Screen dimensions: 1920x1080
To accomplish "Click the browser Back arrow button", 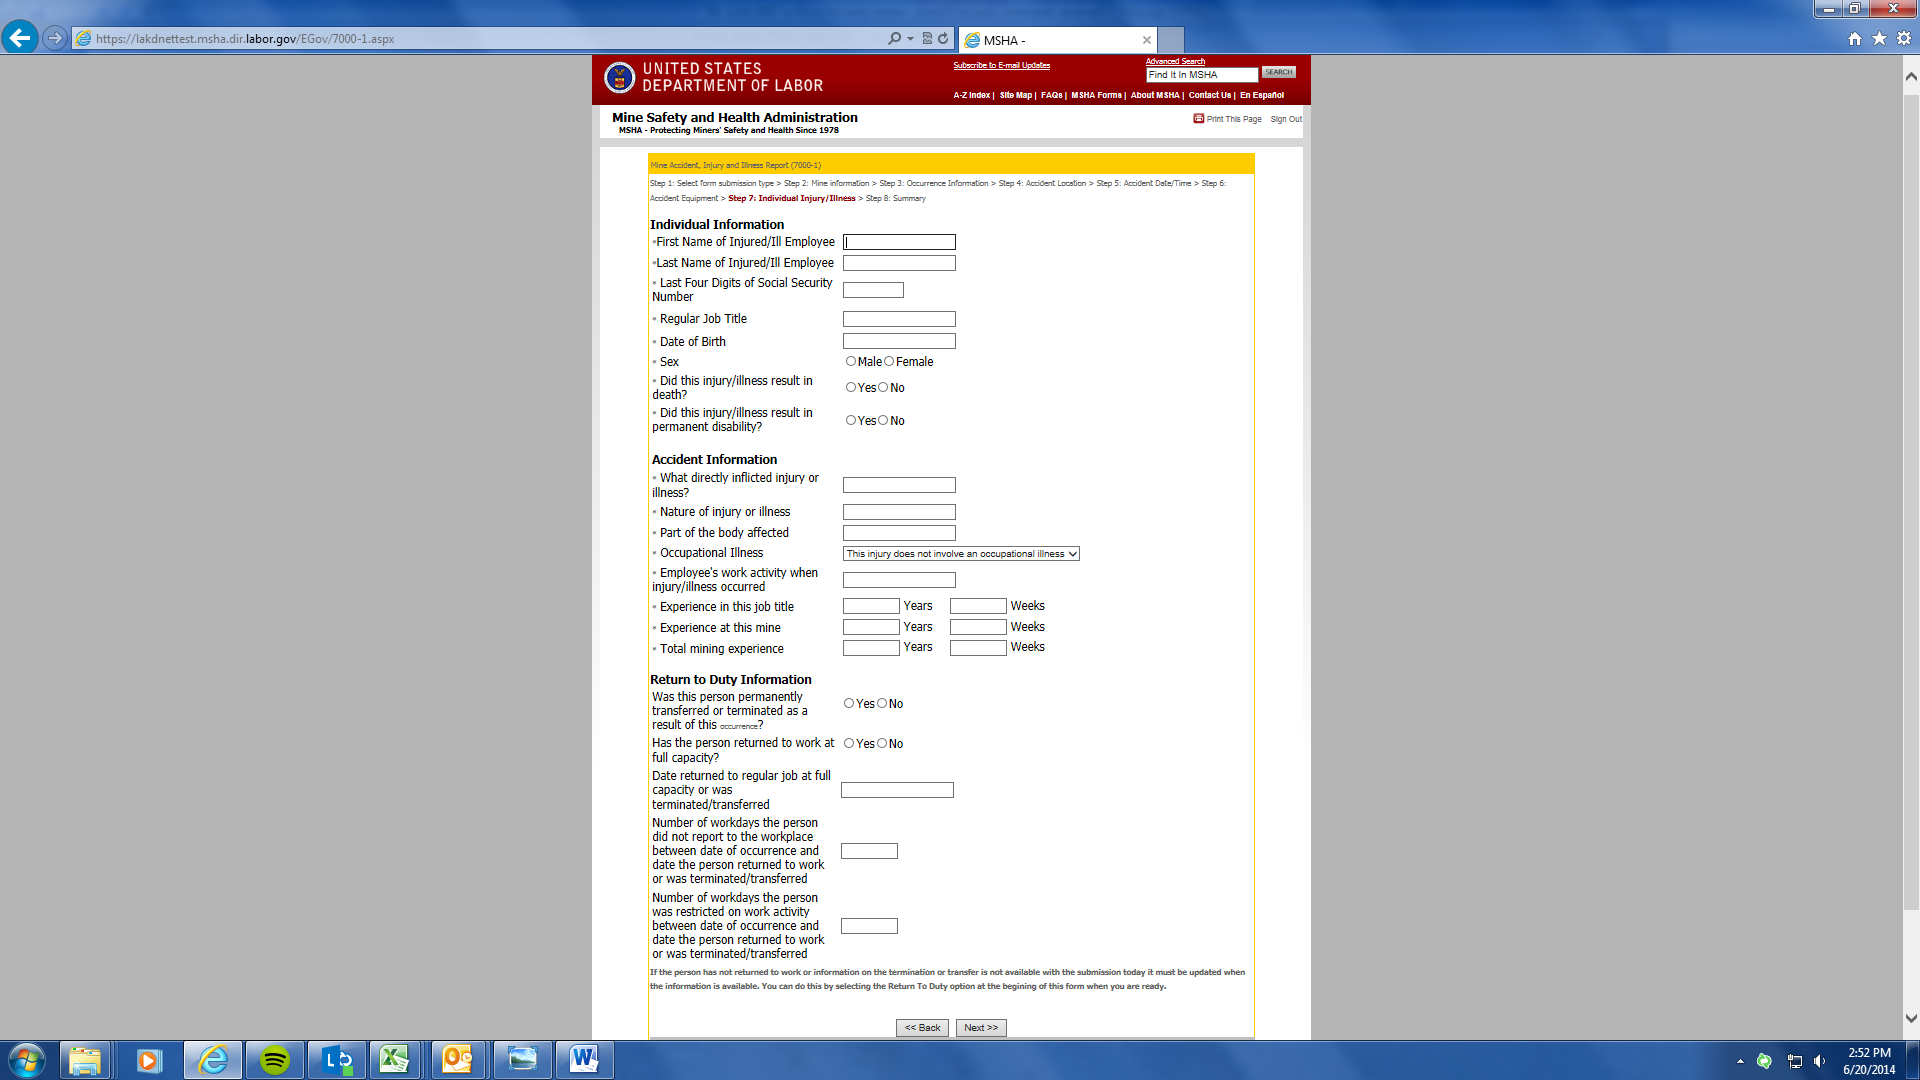I will click(x=20, y=38).
